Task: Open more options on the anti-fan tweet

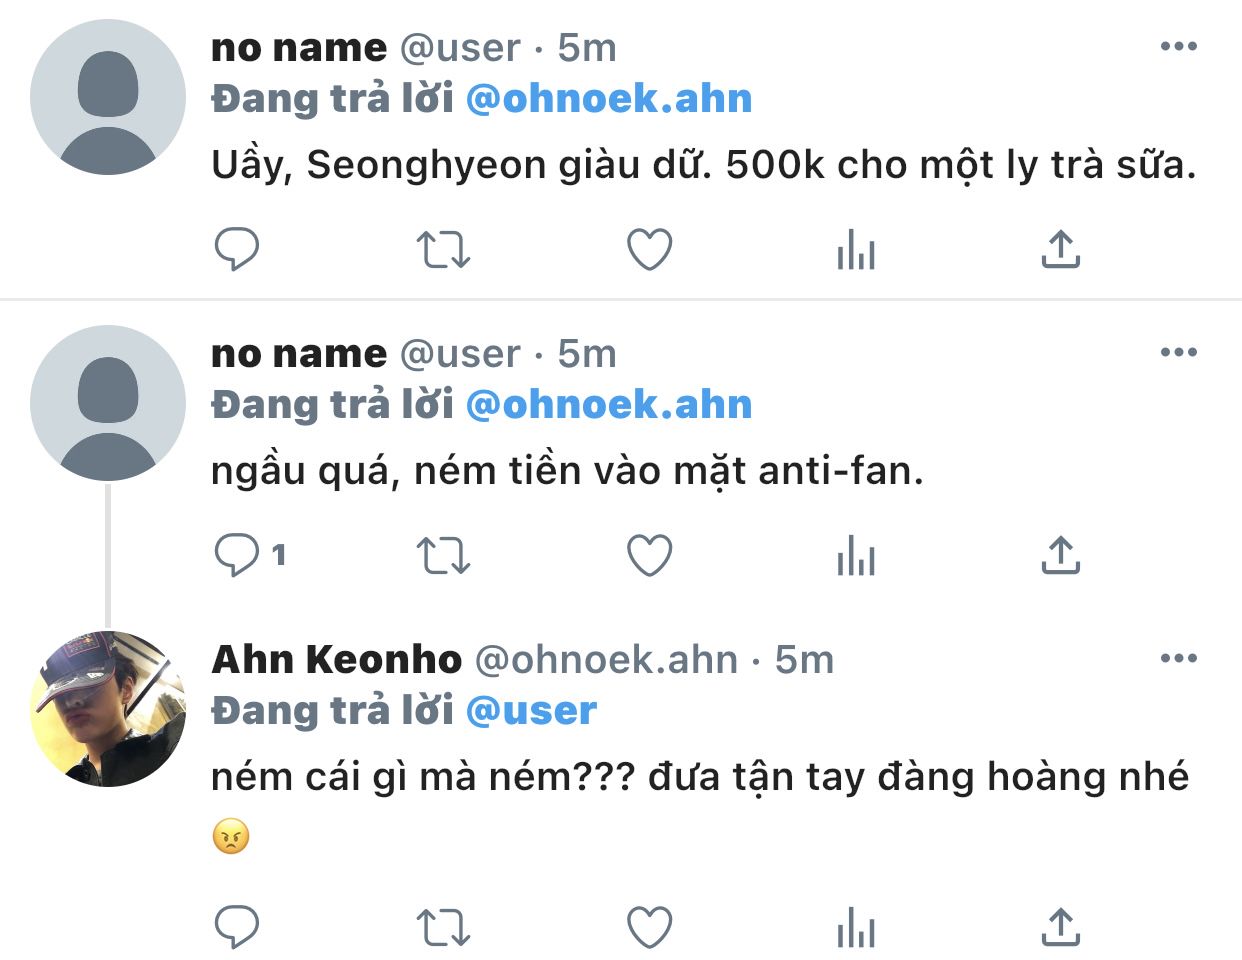Action: 1178,352
